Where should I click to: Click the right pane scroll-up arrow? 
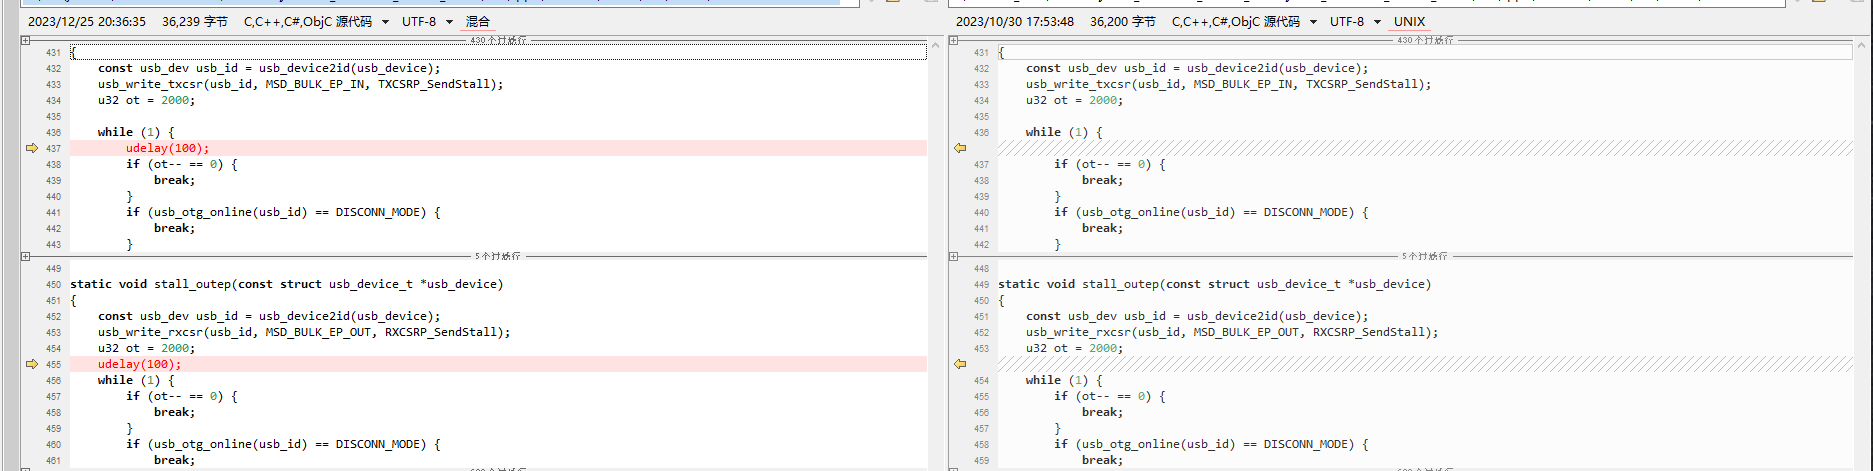1863,45
